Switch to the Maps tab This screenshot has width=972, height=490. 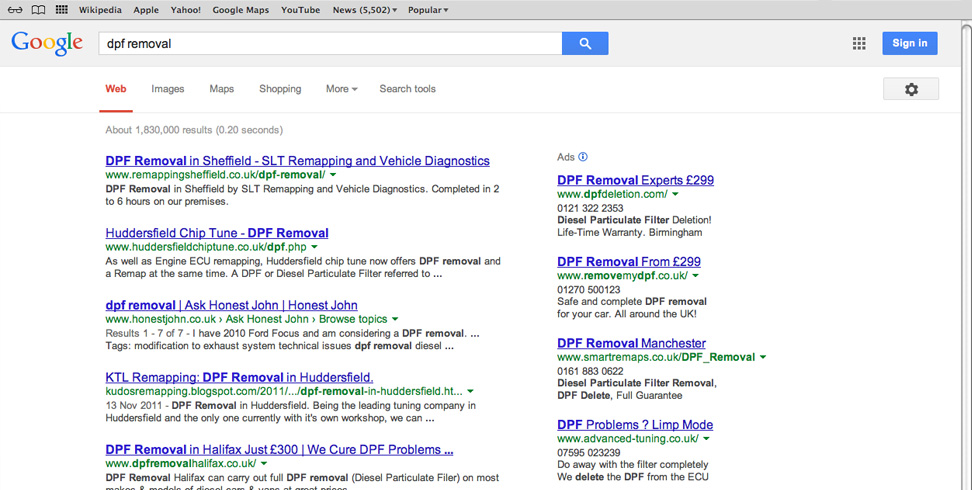pyautogui.click(x=221, y=89)
